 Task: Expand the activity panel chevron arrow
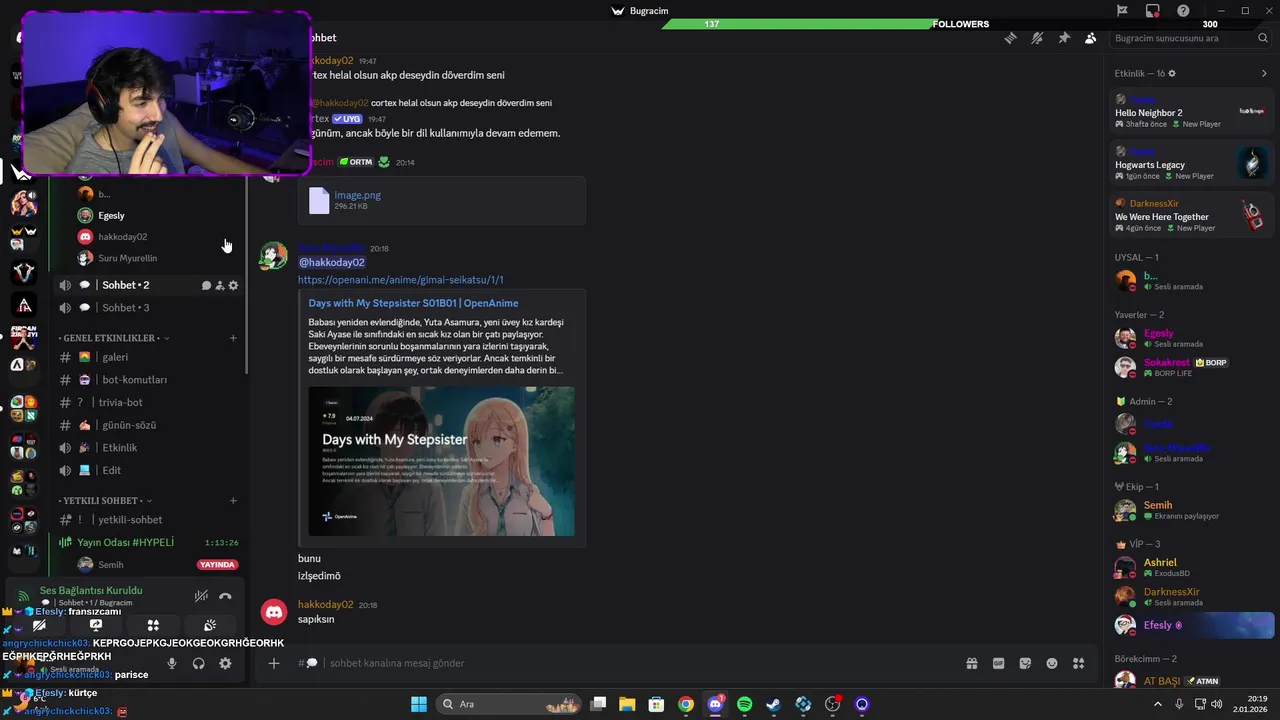tap(1264, 73)
